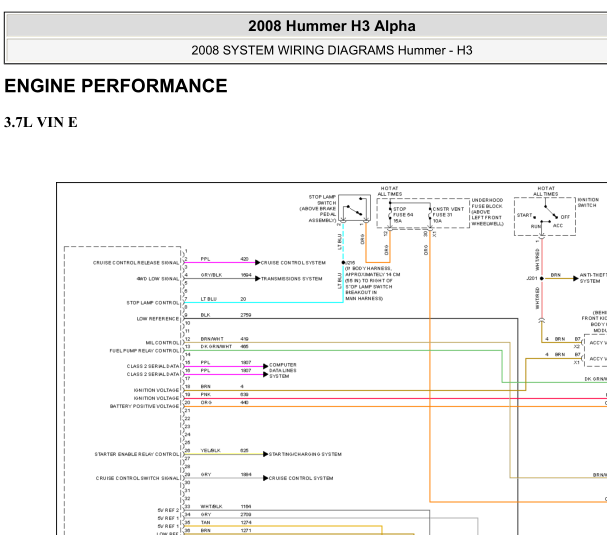Select the 'LOW REFERENCE' pin 9 label
Image resolution: width=607 pixels, height=535 pixels.
tap(158, 319)
